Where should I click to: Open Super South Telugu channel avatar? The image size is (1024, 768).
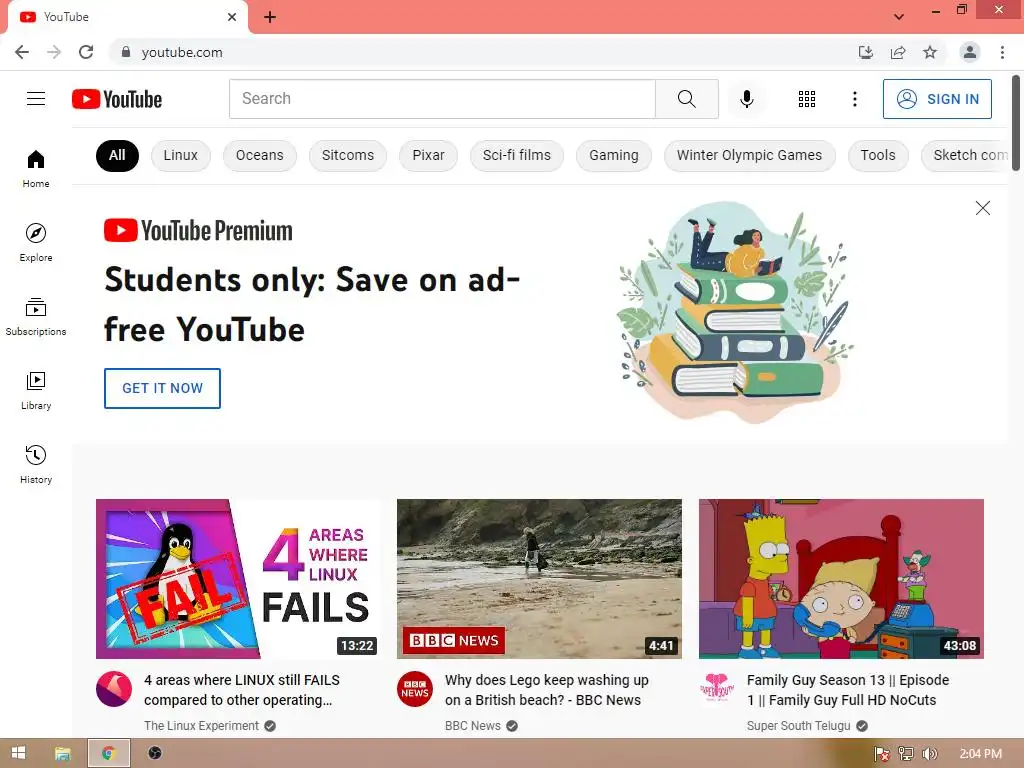click(716, 689)
